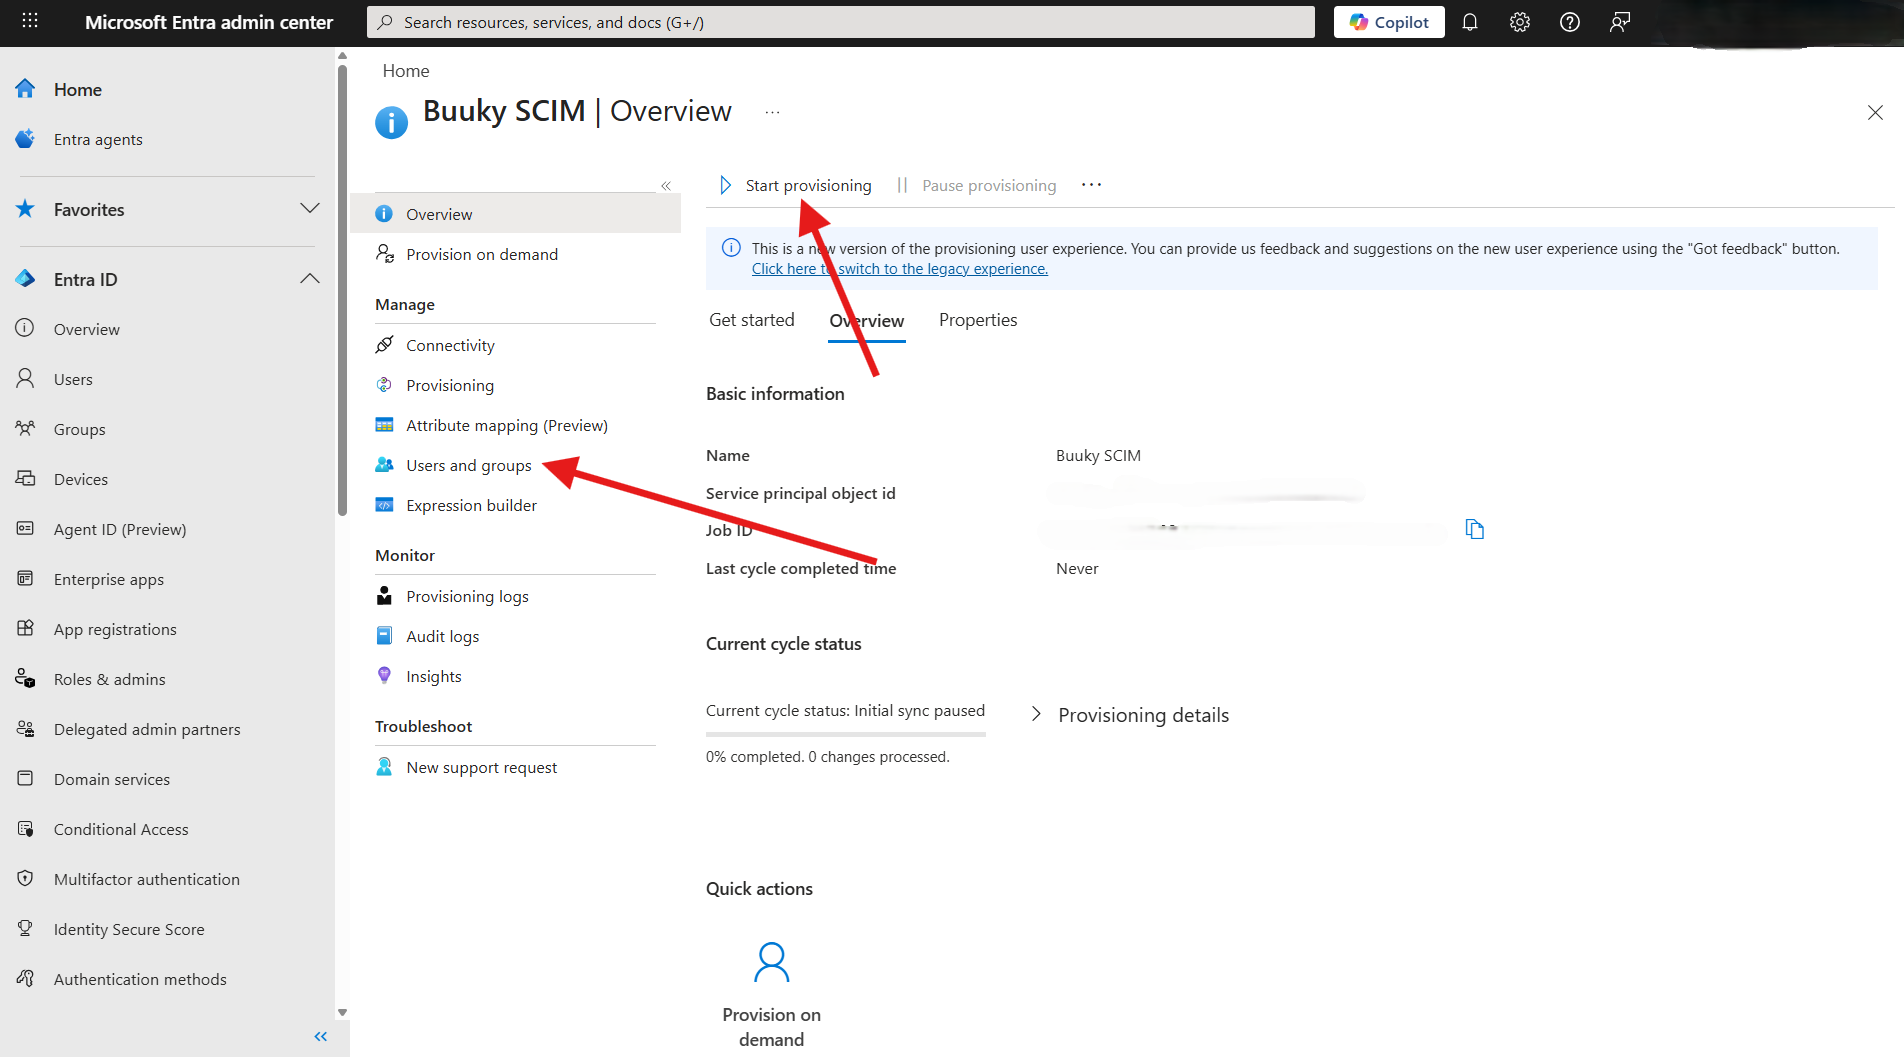Click the switch to legacy experience link
The height and width of the screenshot is (1057, 1904).
pos(899,269)
